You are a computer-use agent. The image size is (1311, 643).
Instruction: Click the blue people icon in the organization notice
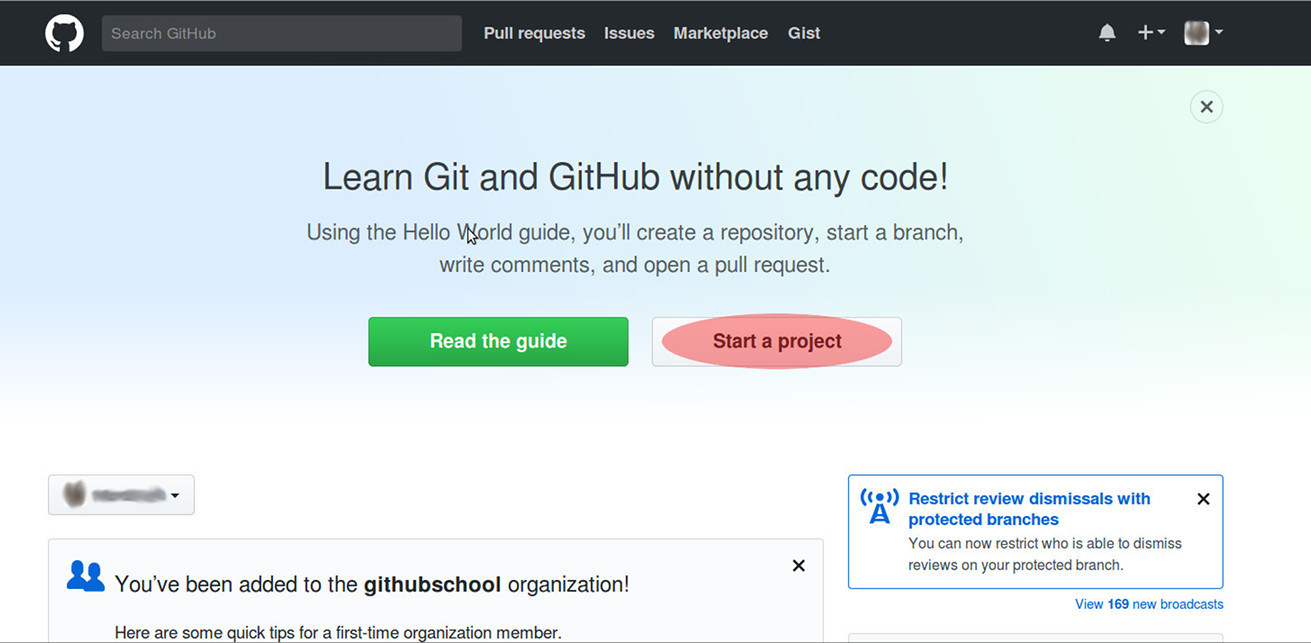[85, 576]
